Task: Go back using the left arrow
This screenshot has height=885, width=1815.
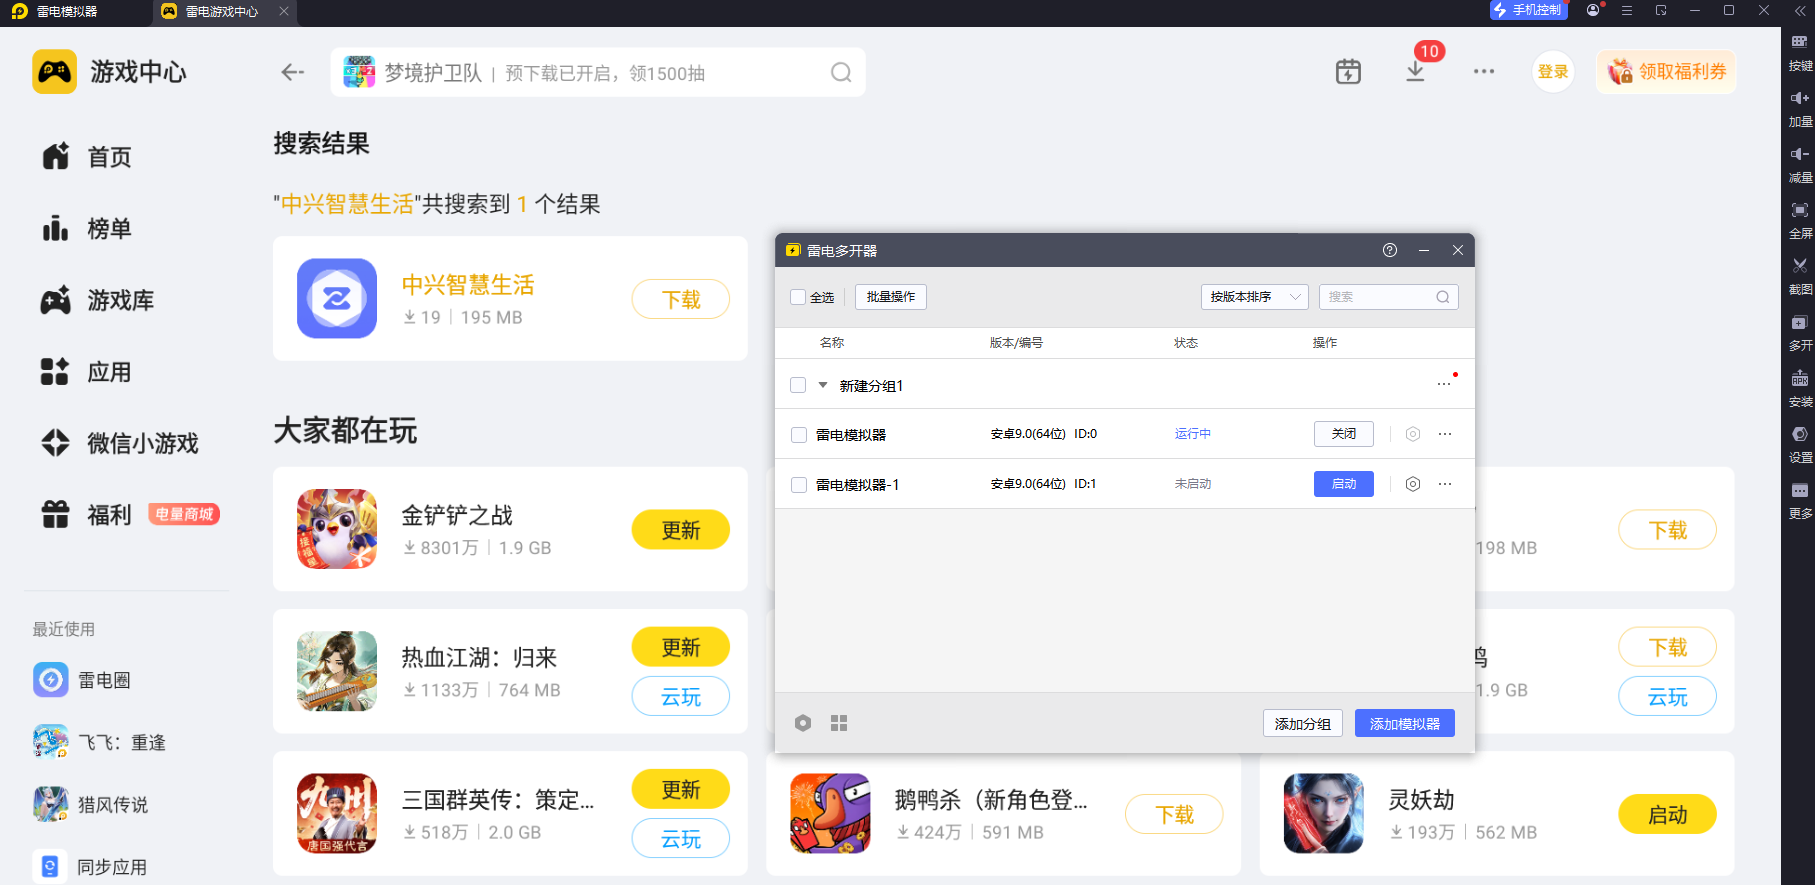Action: [x=292, y=72]
